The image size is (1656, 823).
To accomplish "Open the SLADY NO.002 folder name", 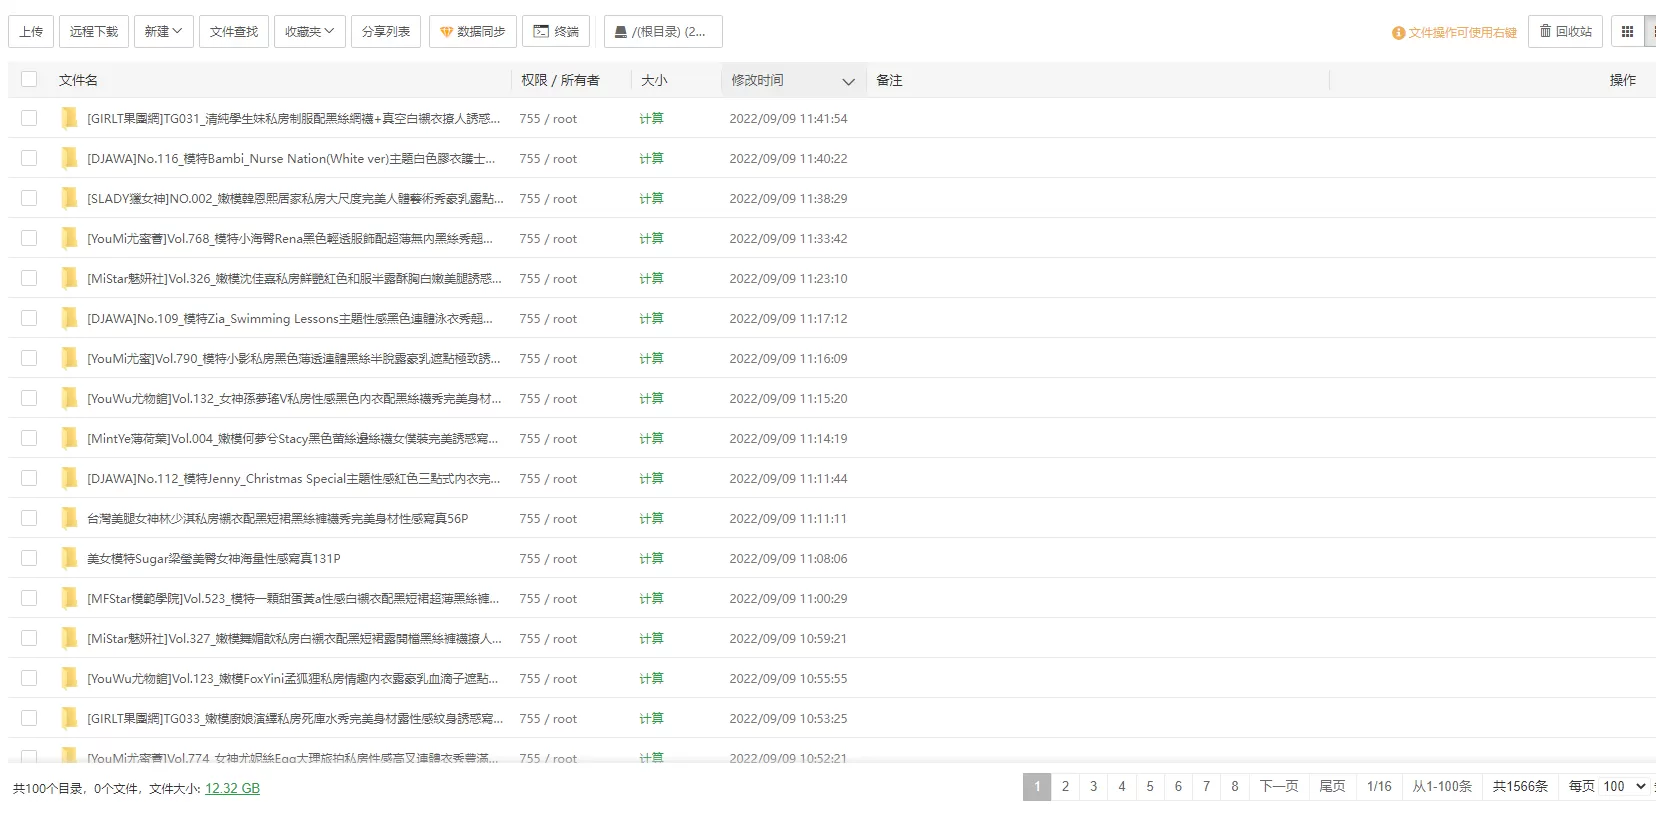I will point(295,198).
